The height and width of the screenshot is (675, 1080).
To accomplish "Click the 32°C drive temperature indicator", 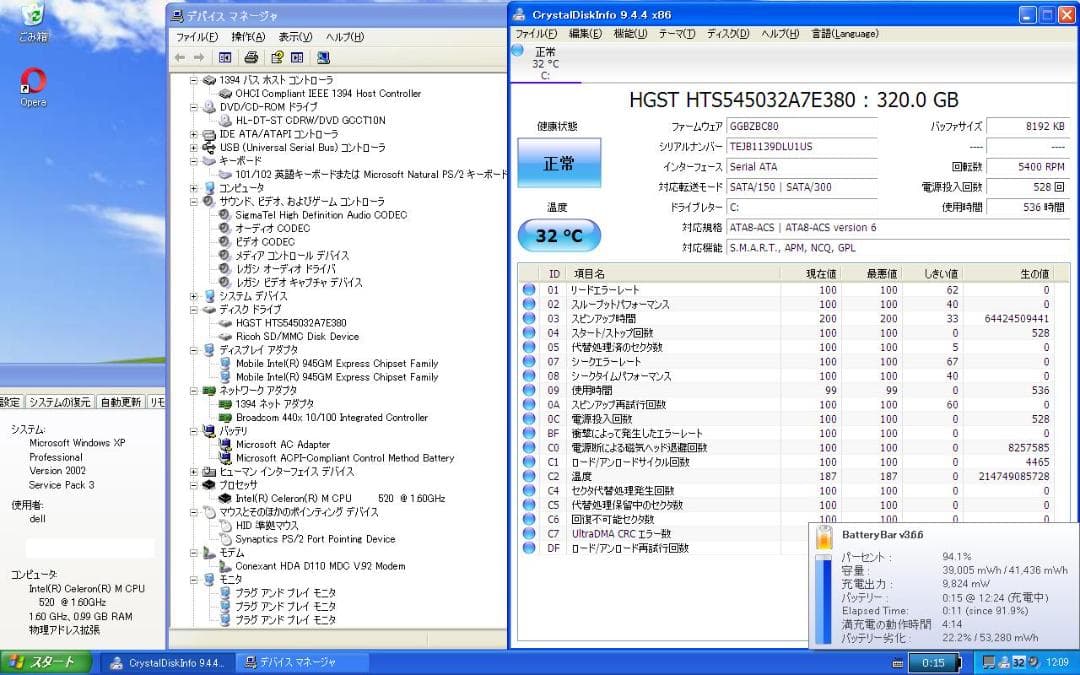I will (x=559, y=235).
